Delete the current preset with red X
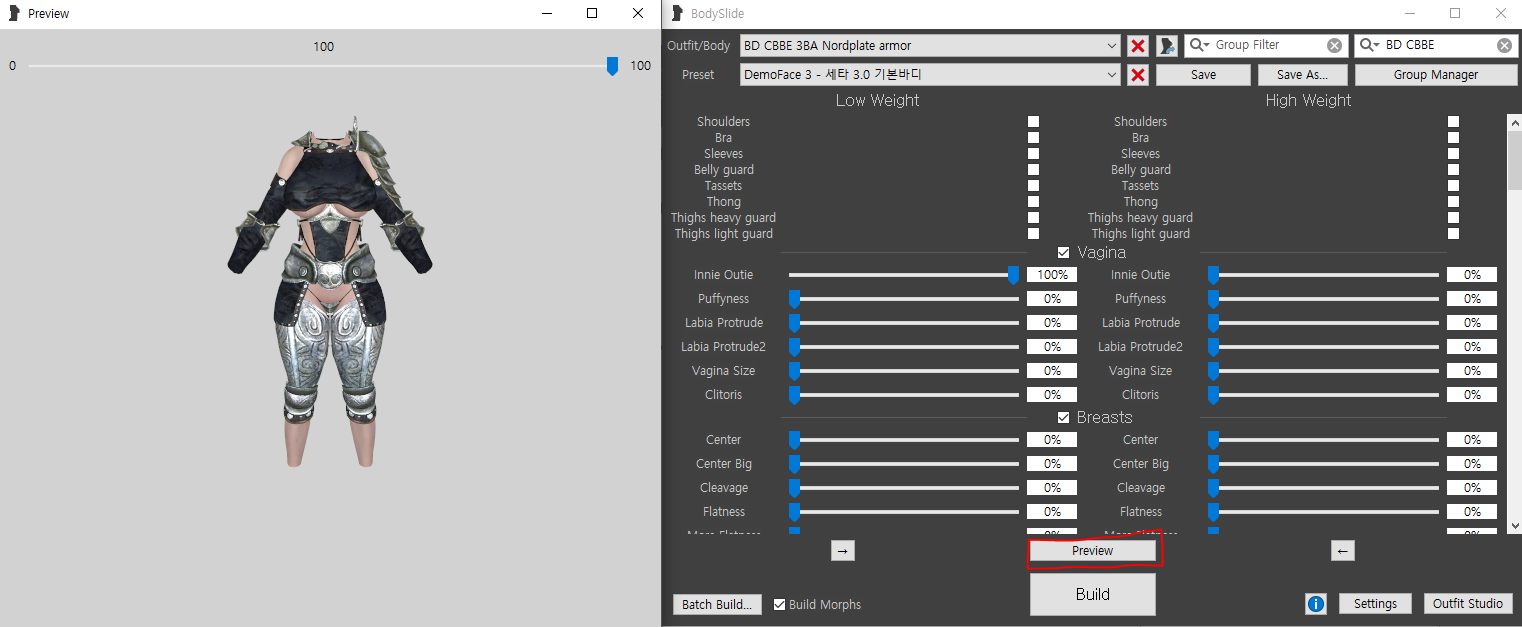 tap(1137, 75)
